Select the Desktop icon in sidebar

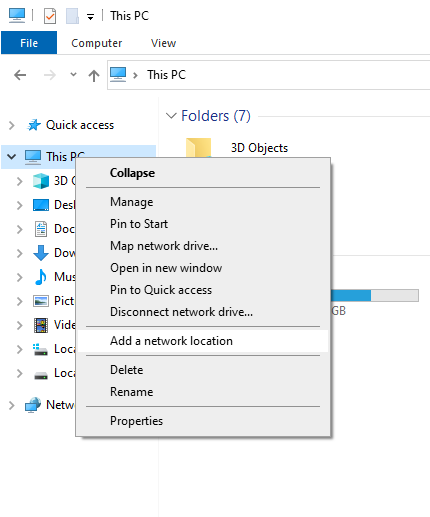click(x=41, y=205)
